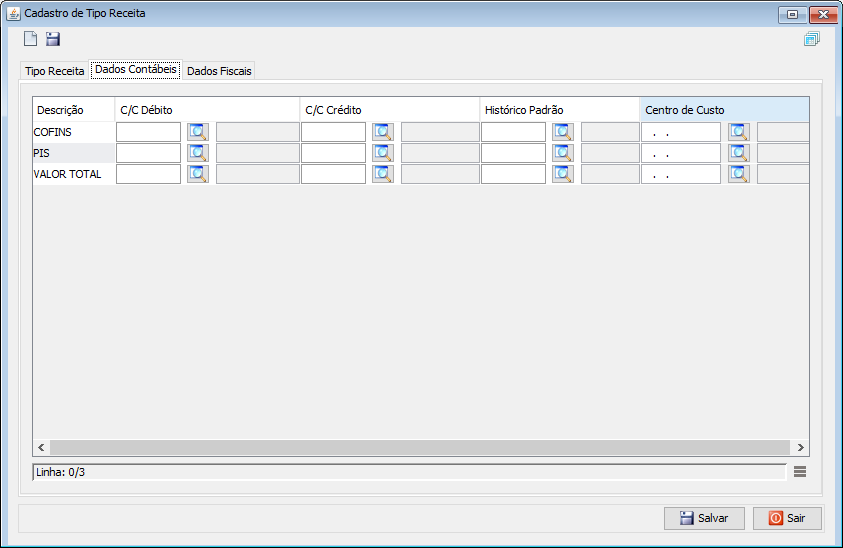Click the horizontal scrollbar right arrow
This screenshot has width=843, height=548.
coord(800,447)
